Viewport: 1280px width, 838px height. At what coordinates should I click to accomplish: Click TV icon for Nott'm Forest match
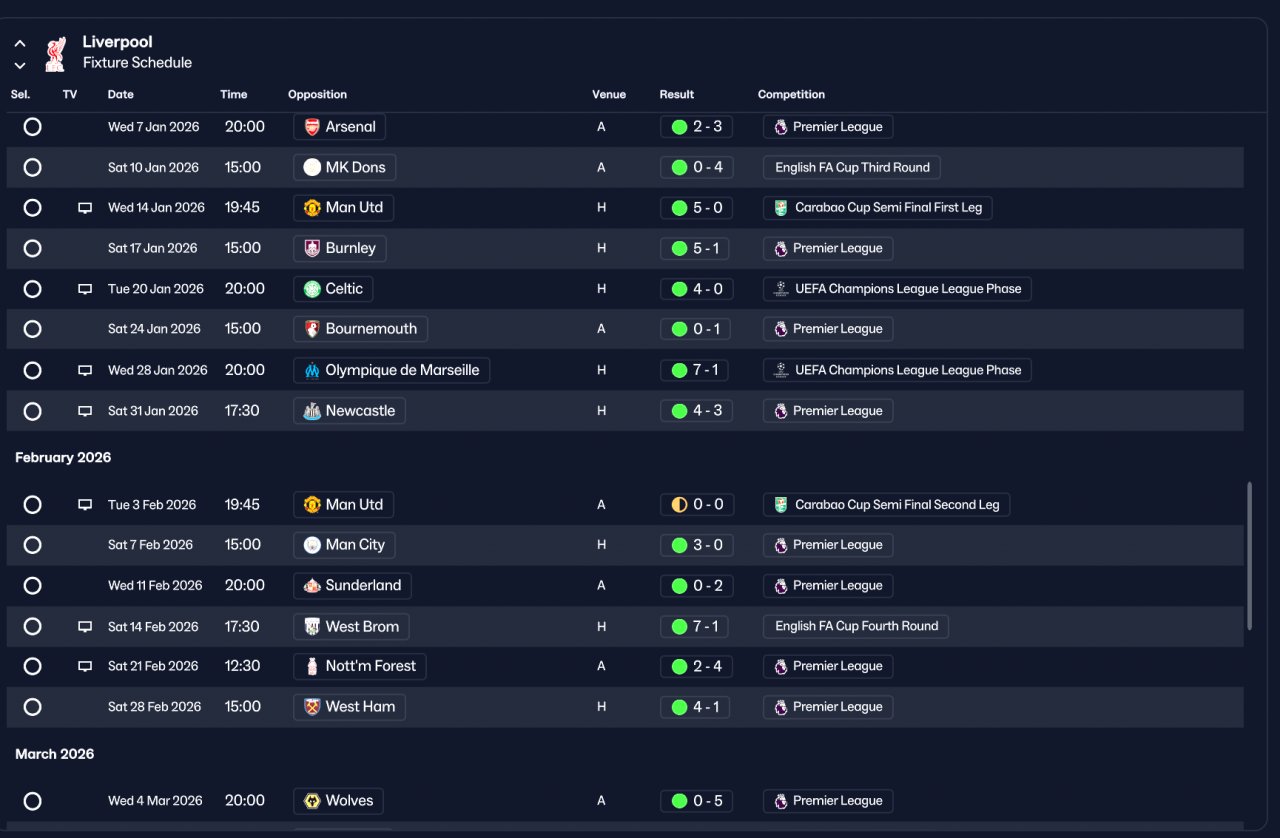[85, 666]
